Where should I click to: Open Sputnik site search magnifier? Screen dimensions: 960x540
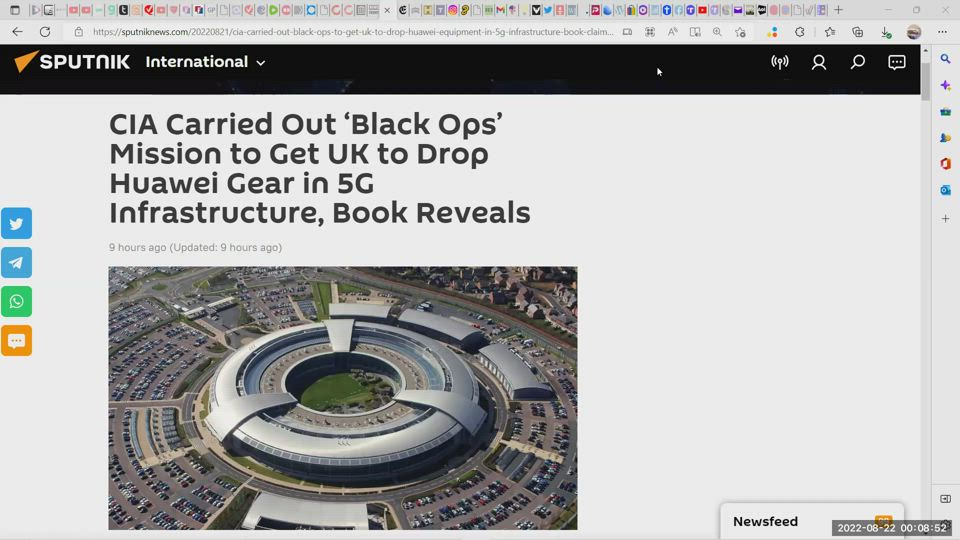pos(858,62)
